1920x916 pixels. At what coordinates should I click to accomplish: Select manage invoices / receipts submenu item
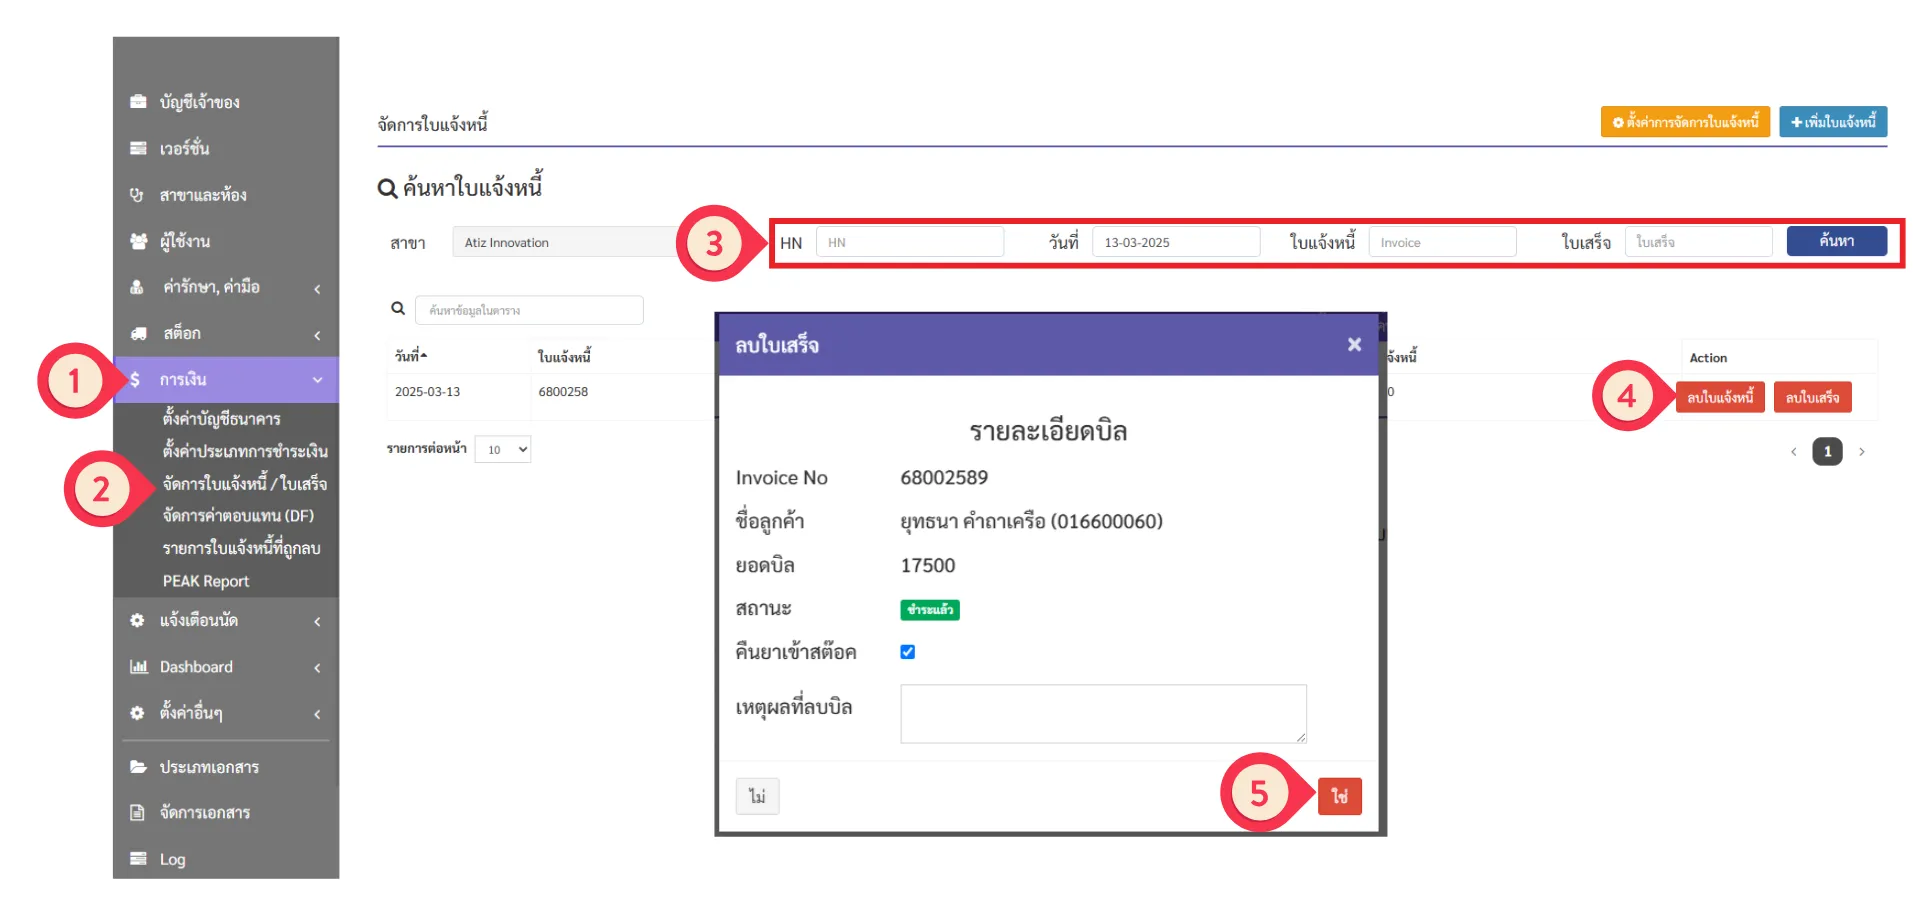(245, 484)
